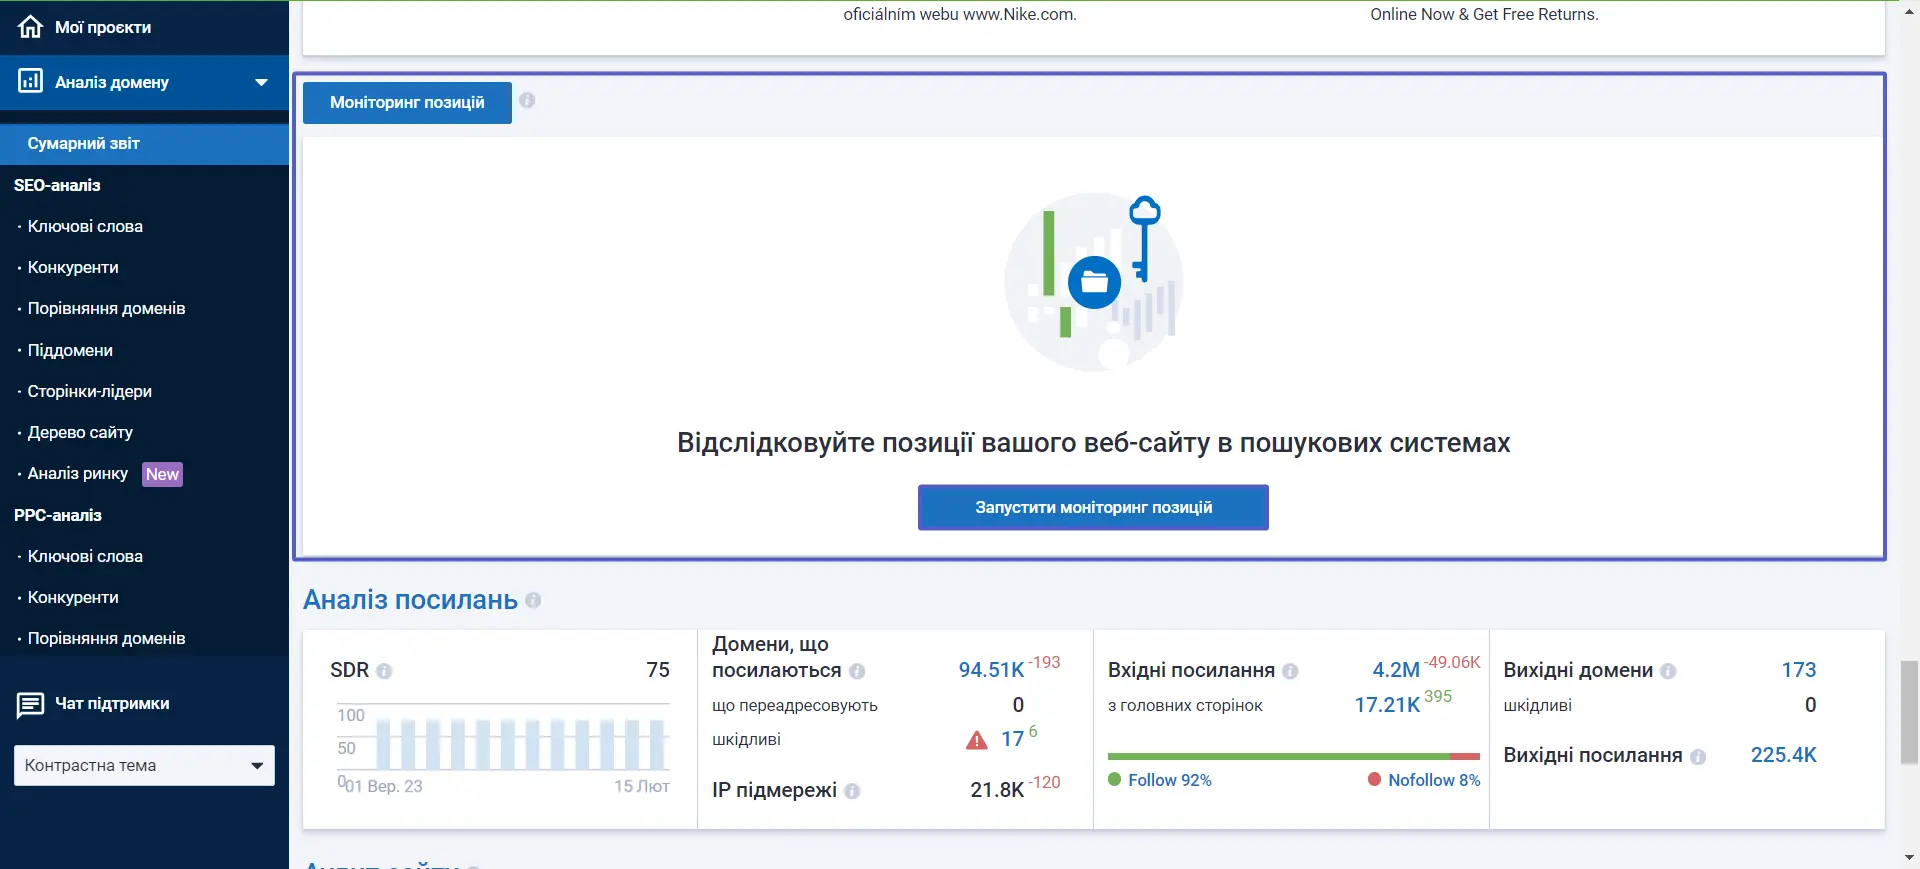
Task: Click info icon next to Домени, що посилаються
Action: (x=857, y=671)
